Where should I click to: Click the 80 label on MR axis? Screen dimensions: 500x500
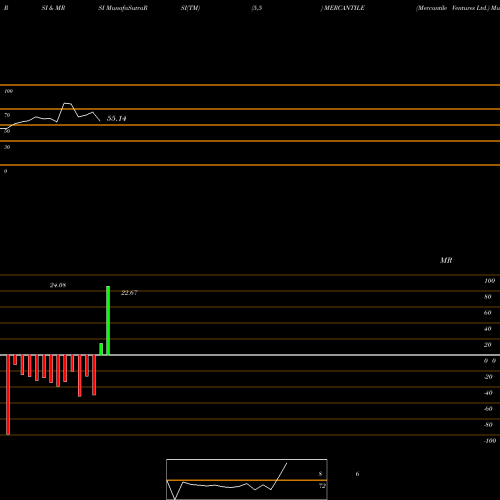point(488,297)
